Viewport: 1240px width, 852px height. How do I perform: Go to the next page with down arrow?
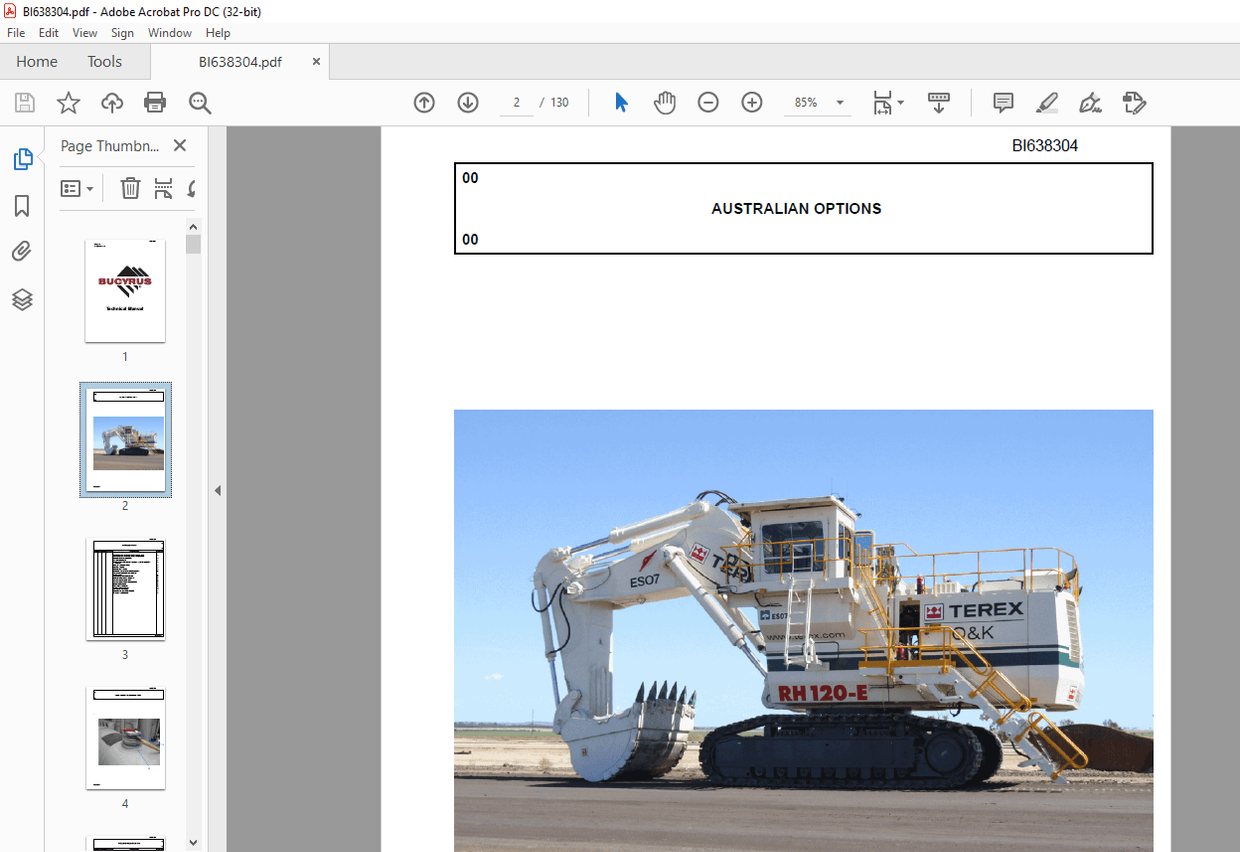(x=467, y=102)
